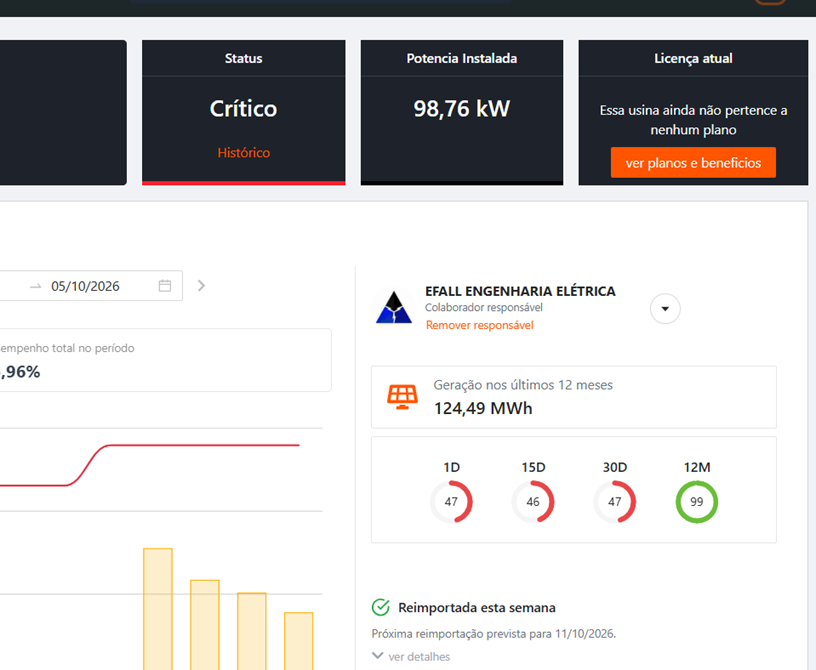This screenshot has width=816, height=670.
Task: Click the solar panel generation icon
Action: (x=402, y=397)
